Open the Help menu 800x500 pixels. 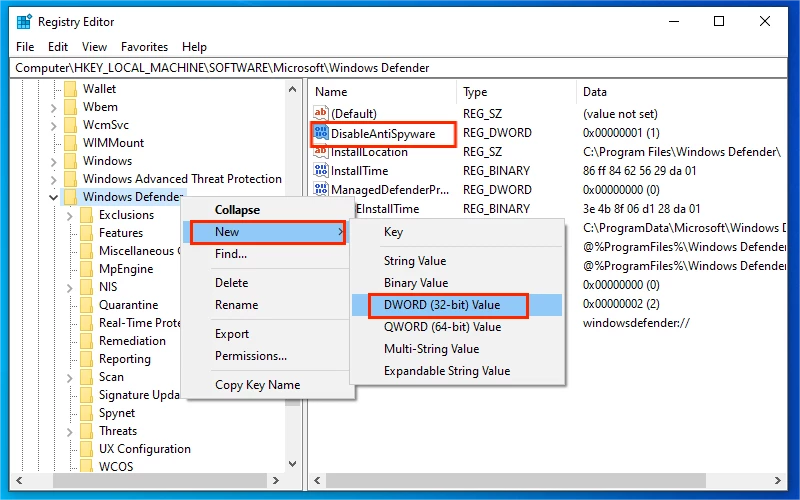[x=194, y=47]
